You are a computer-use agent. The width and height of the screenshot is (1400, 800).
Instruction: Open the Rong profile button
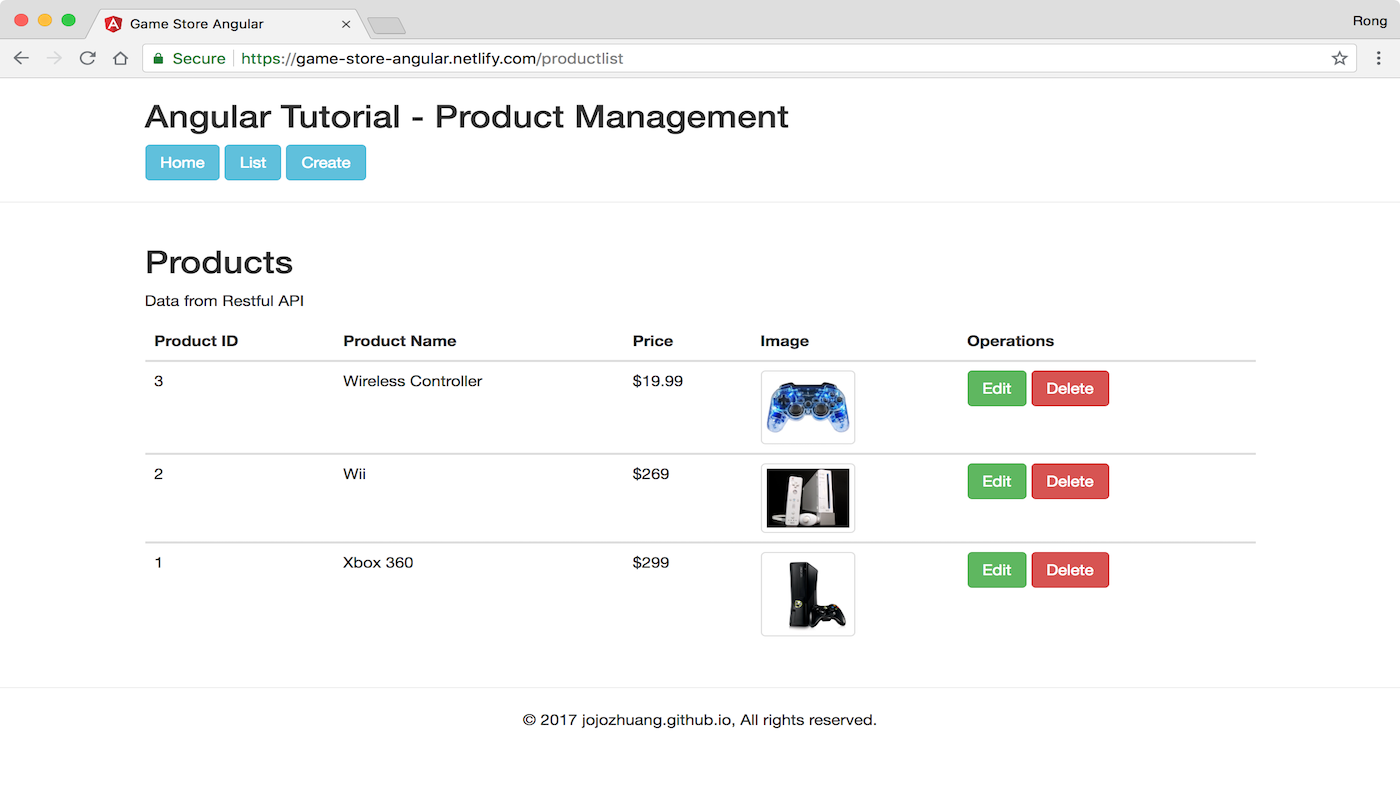[x=1369, y=20]
